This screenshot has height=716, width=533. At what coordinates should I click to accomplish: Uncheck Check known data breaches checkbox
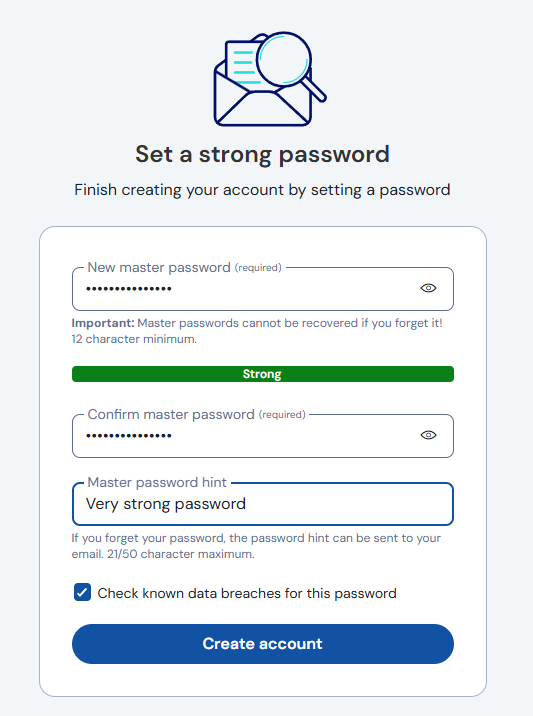pos(82,593)
